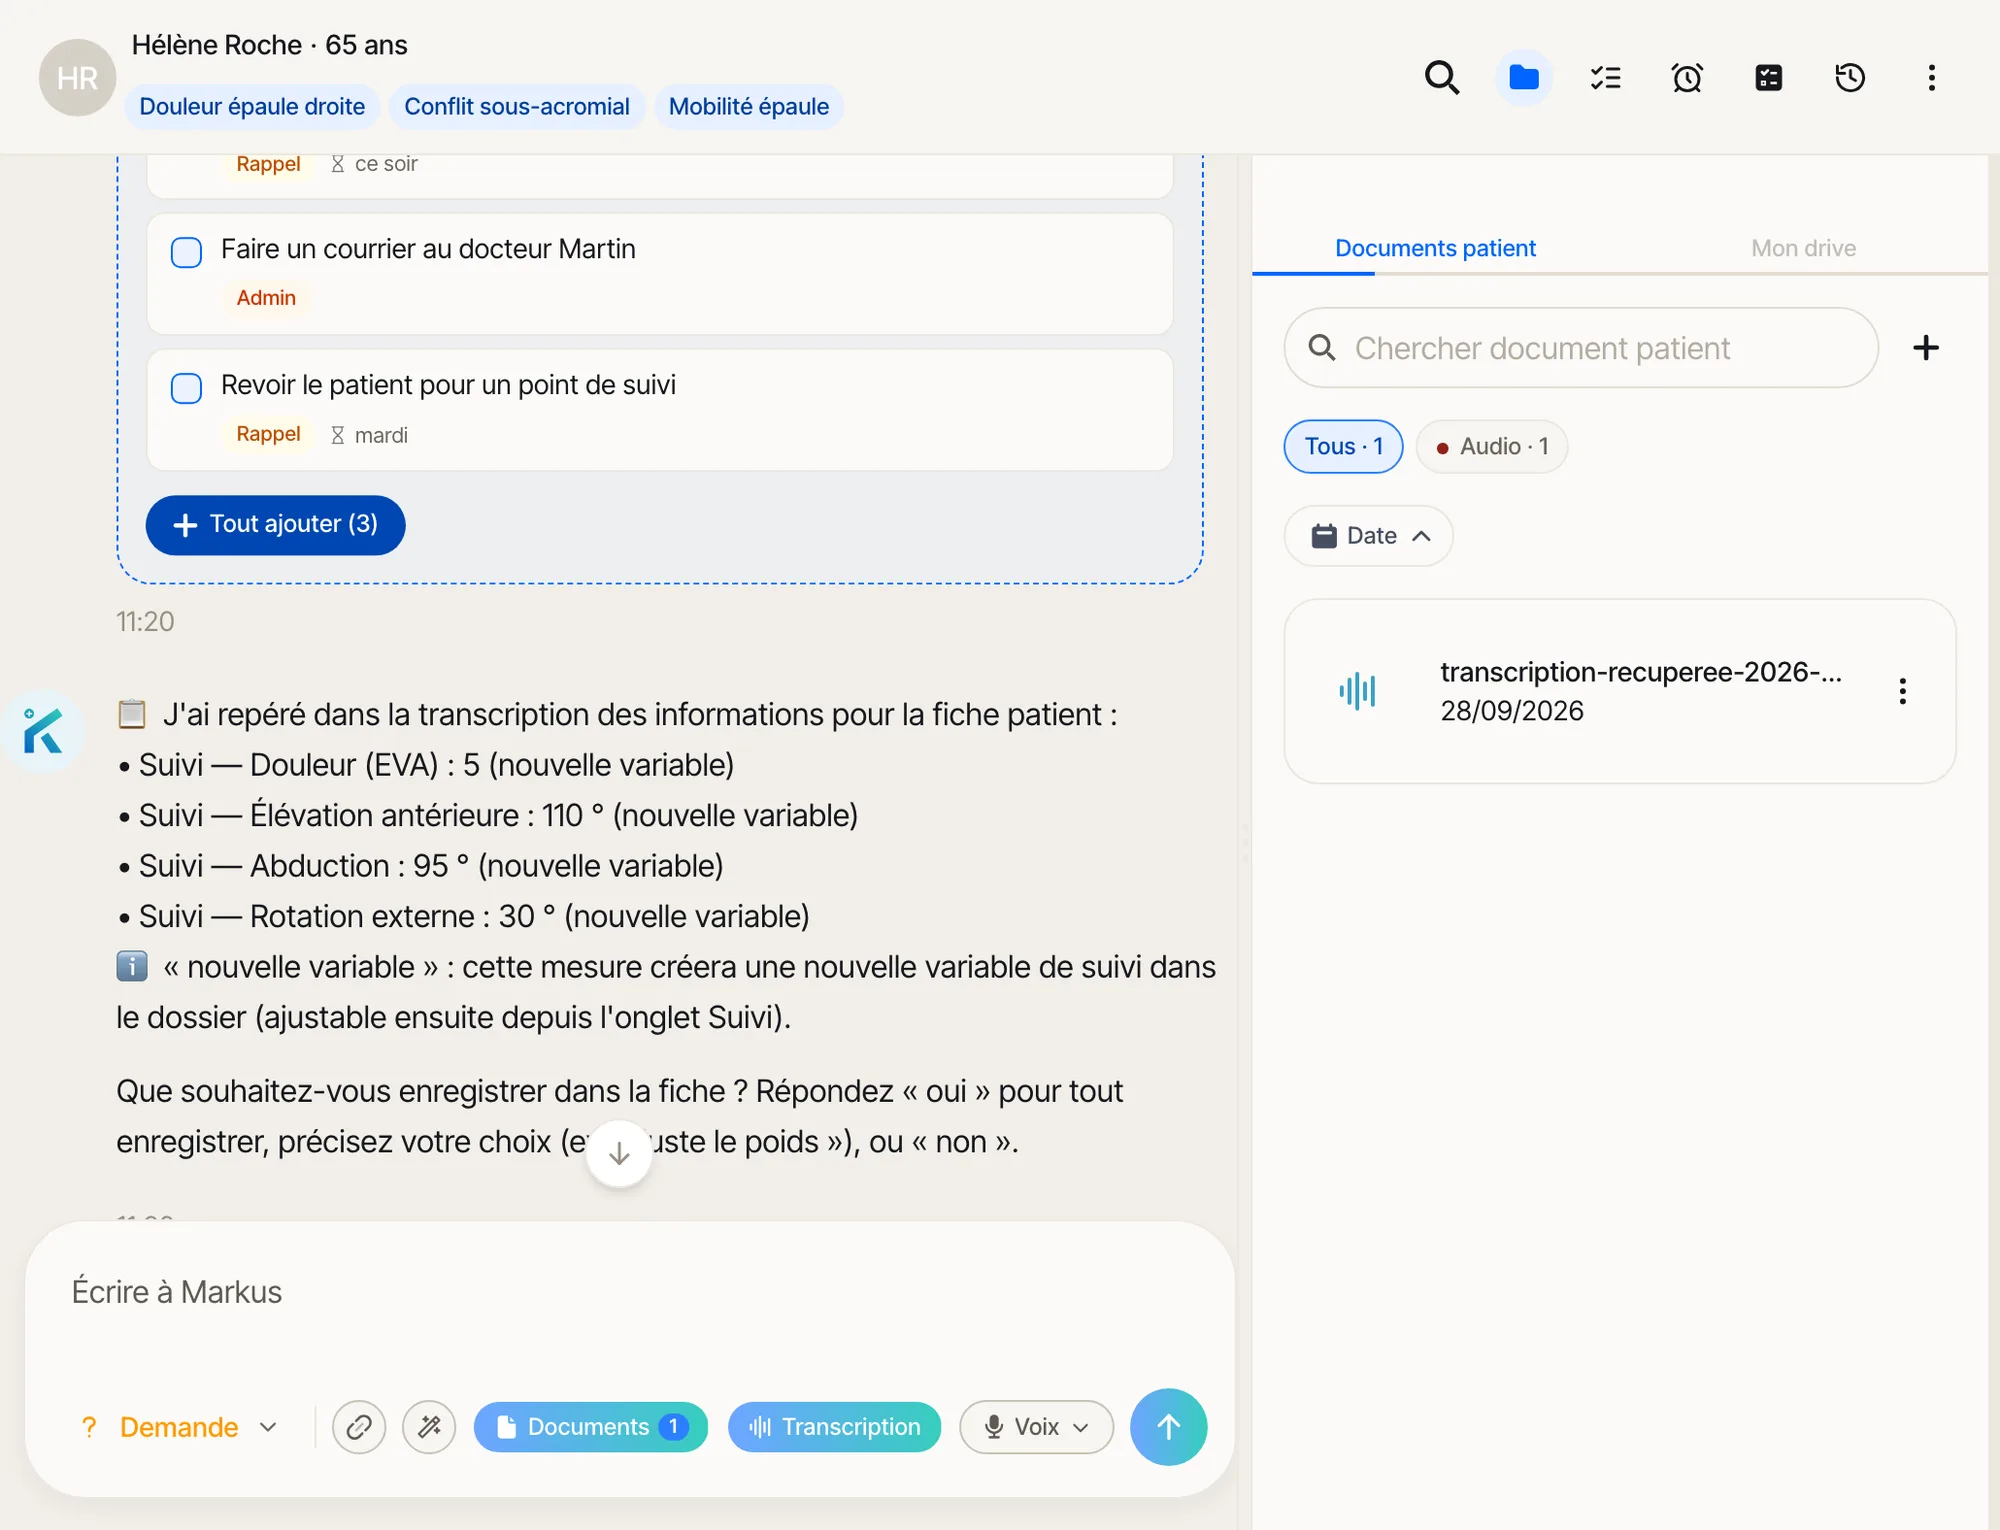This screenshot has height=1530, width=2000.
Task: Open options for transcription-recuperee file
Action: tap(1902, 691)
